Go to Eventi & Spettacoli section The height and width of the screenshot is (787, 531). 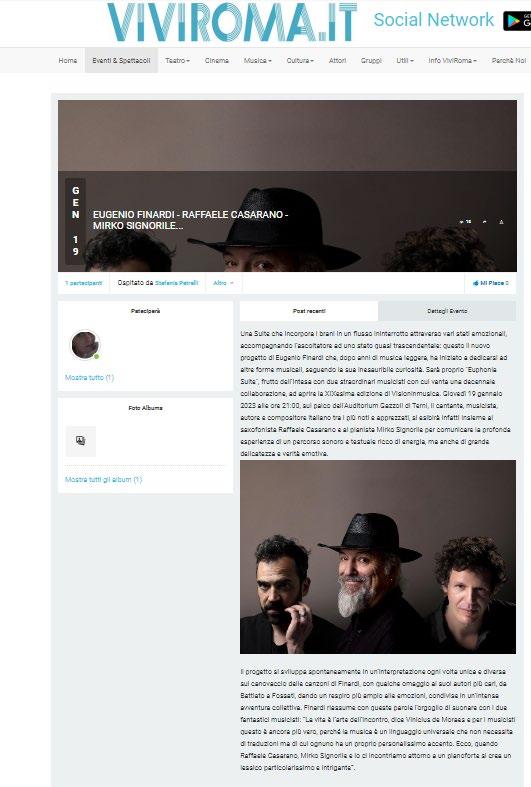tap(121, 60)
